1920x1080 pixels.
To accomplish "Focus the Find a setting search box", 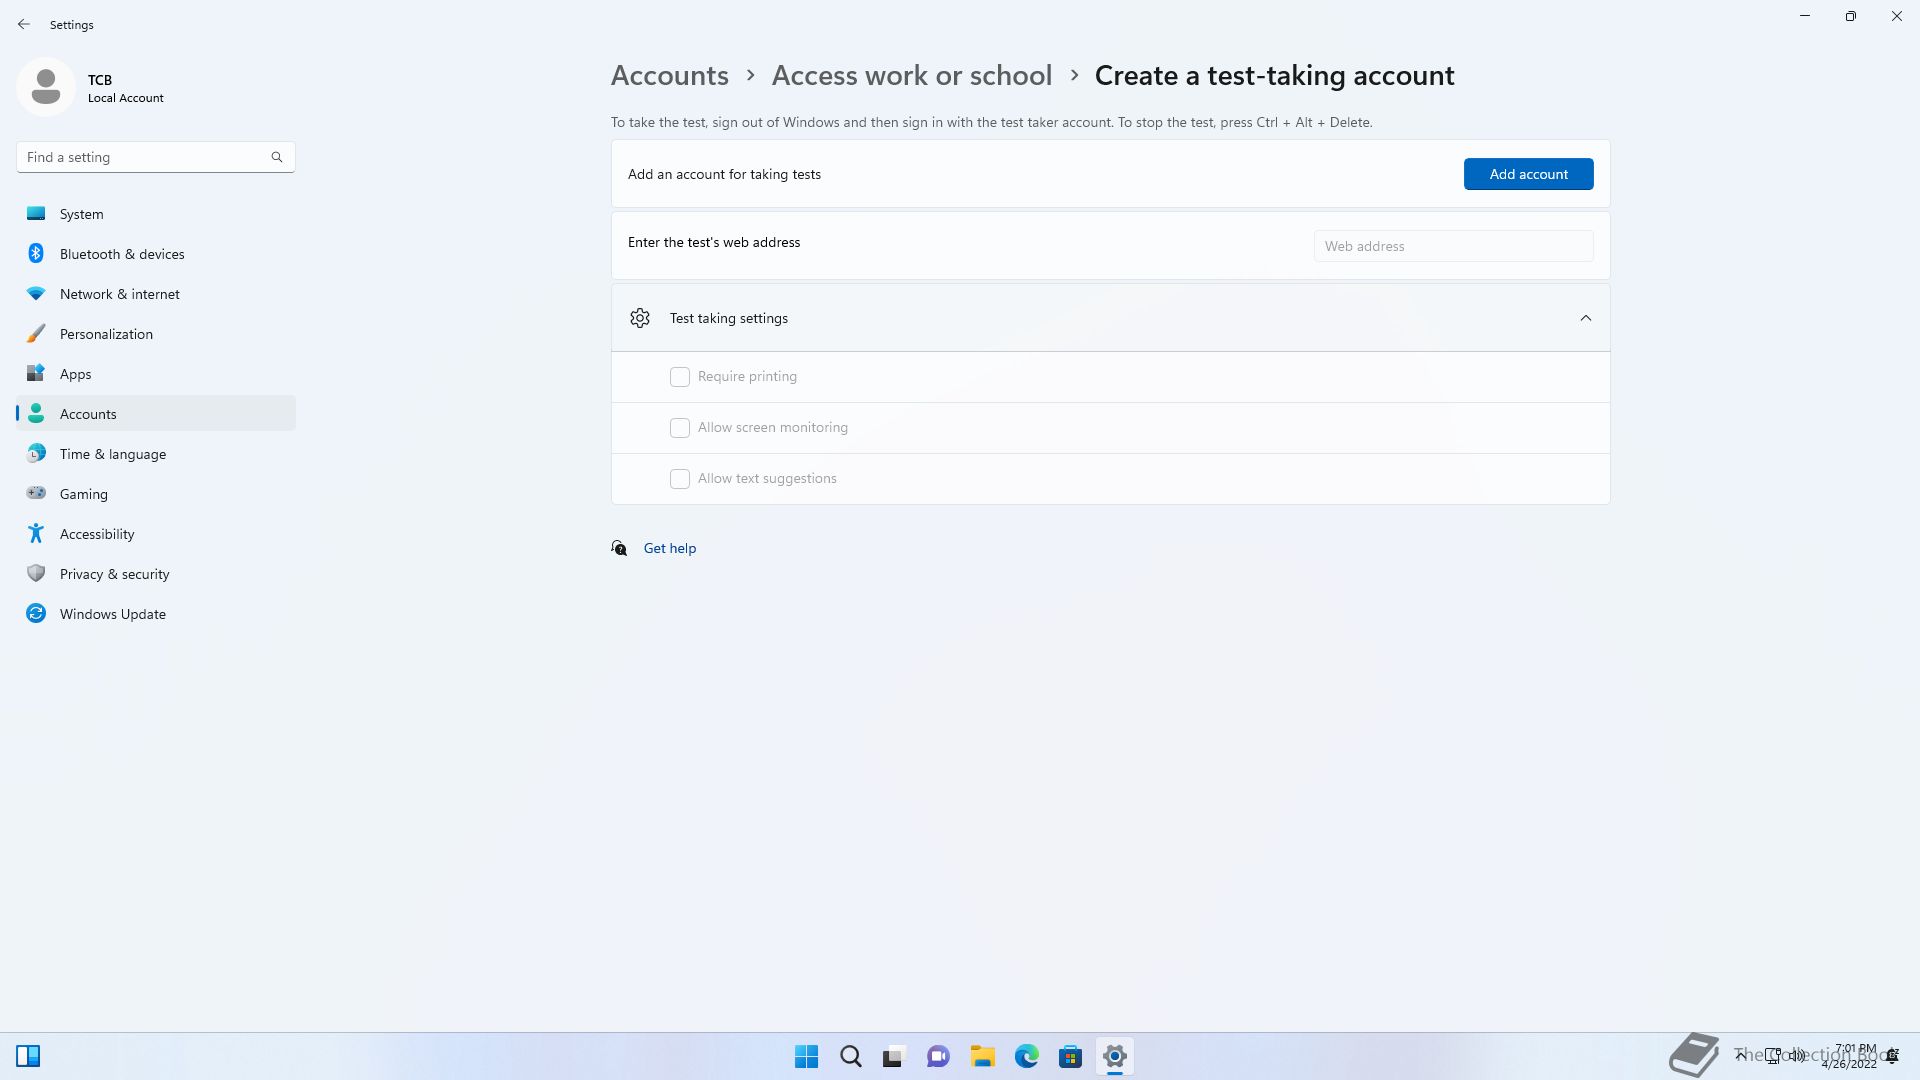I will 156,157.
